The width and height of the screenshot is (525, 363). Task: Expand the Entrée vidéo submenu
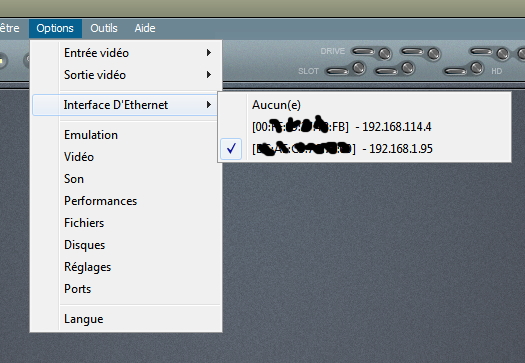pos(126,53)
